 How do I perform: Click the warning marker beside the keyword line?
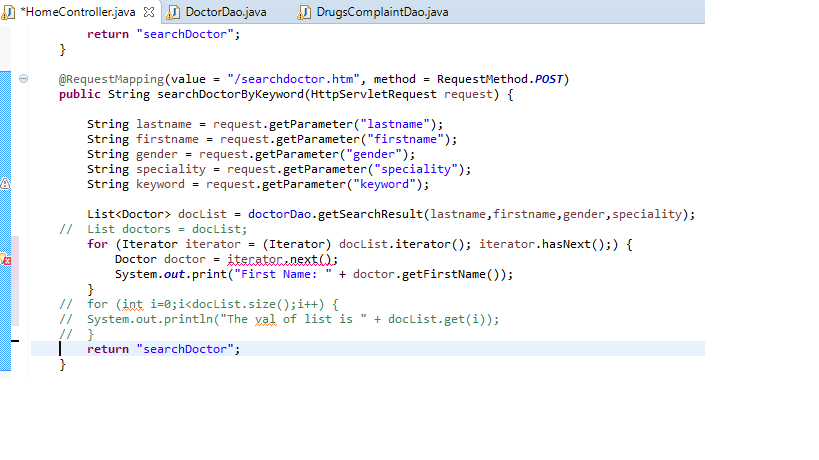click(5, 184)
